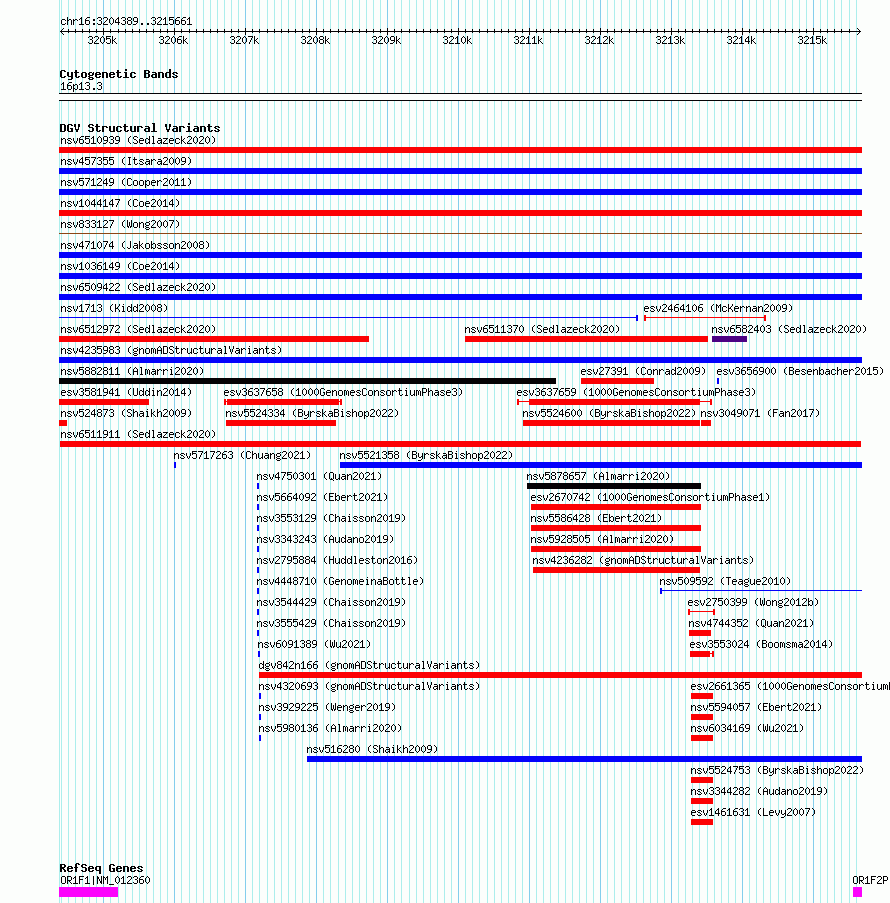Open the nsv3553129 (Chaisson2019) label

pos(331,519)
